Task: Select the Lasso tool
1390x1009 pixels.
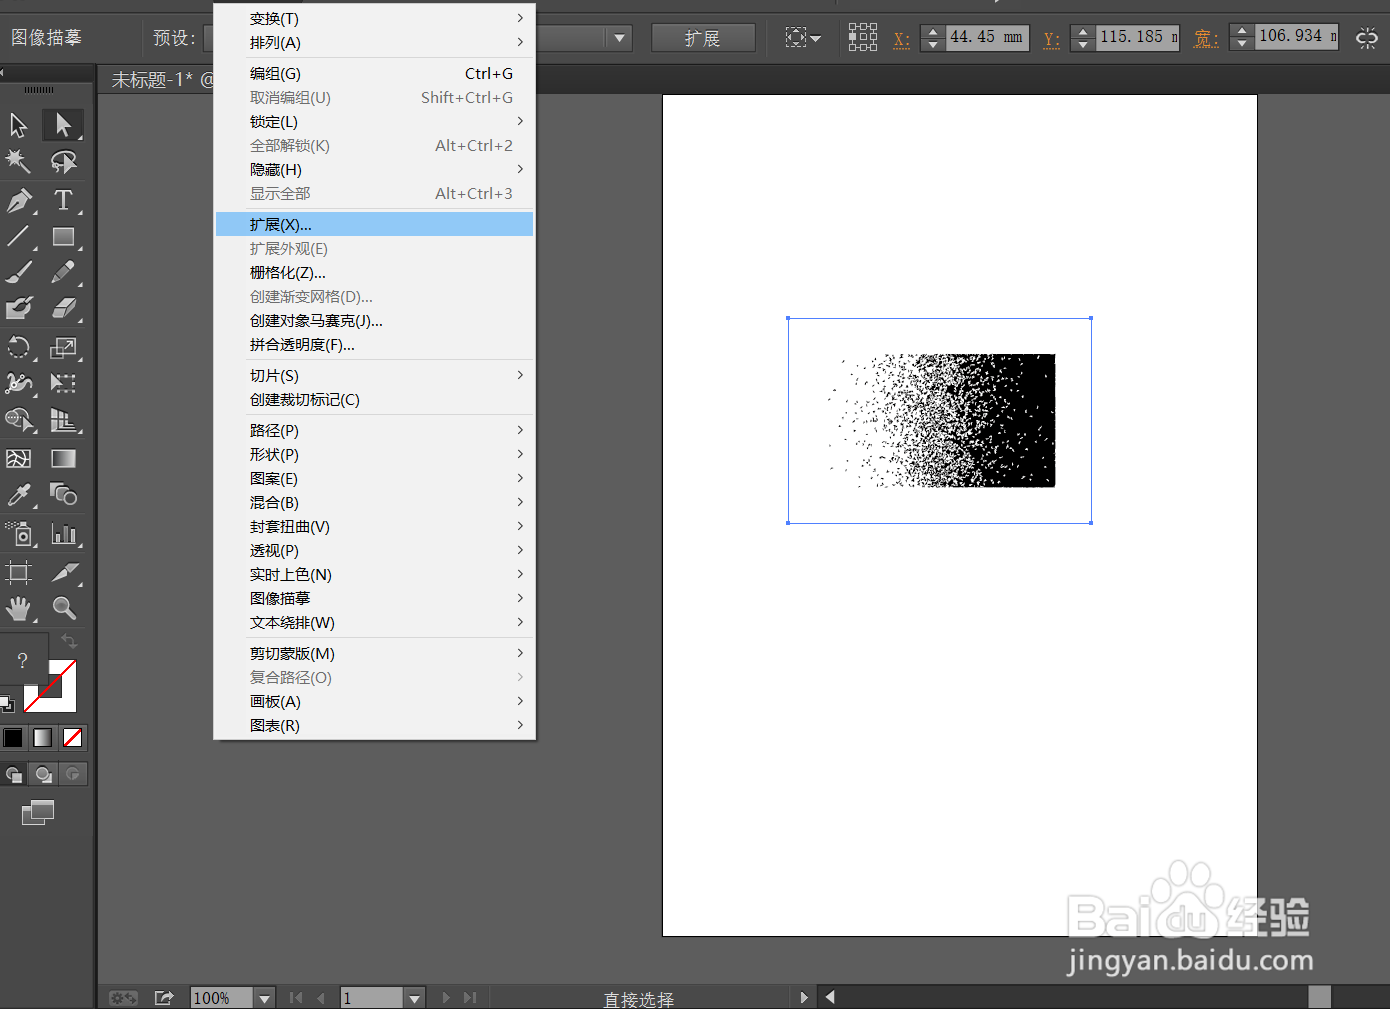Action: 63,161
